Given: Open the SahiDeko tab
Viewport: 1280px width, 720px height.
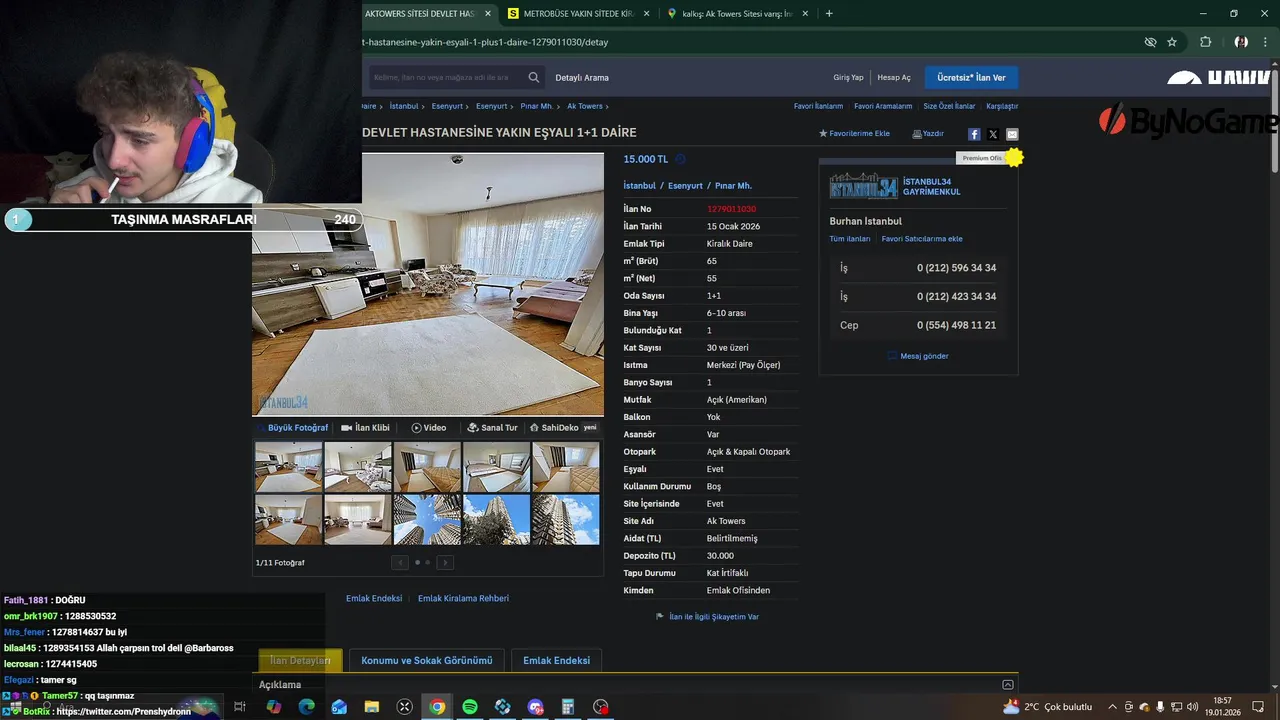Looking at the screenshot, I should click(563, 428).
